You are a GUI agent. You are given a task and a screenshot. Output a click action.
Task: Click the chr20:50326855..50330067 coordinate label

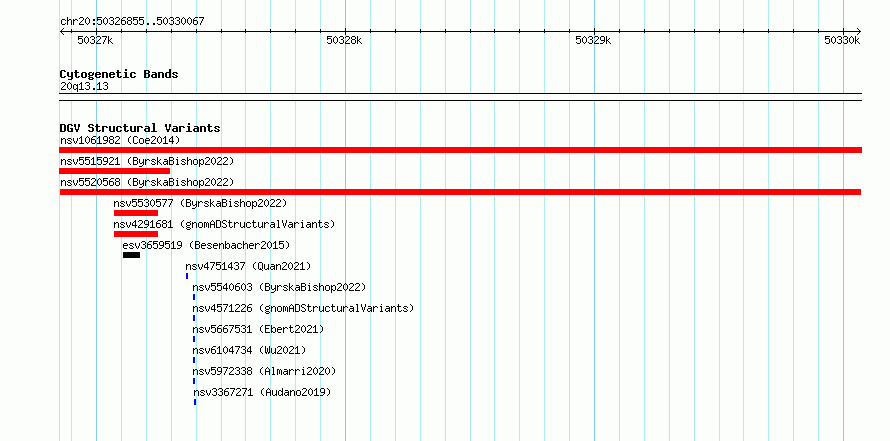pyautogui.click(x=132, y=22)
